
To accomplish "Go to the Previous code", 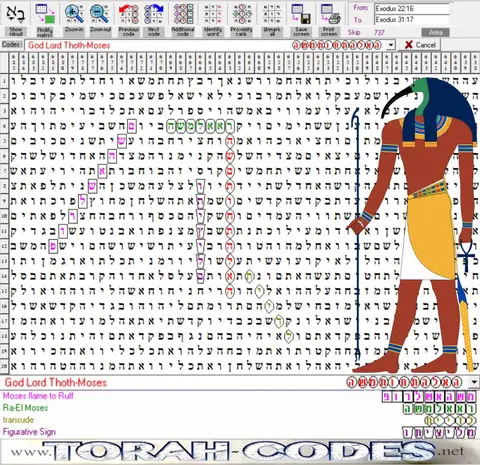I will 128,19.
